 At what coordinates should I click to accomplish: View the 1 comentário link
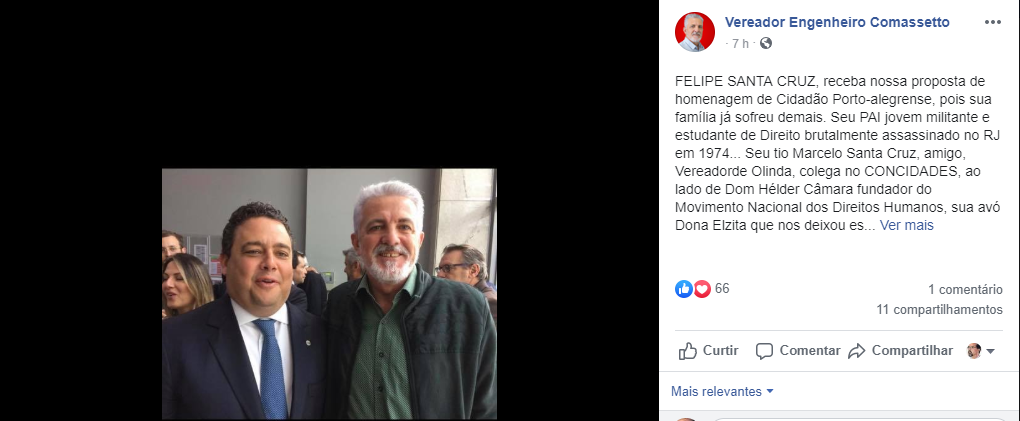(965, 290)
